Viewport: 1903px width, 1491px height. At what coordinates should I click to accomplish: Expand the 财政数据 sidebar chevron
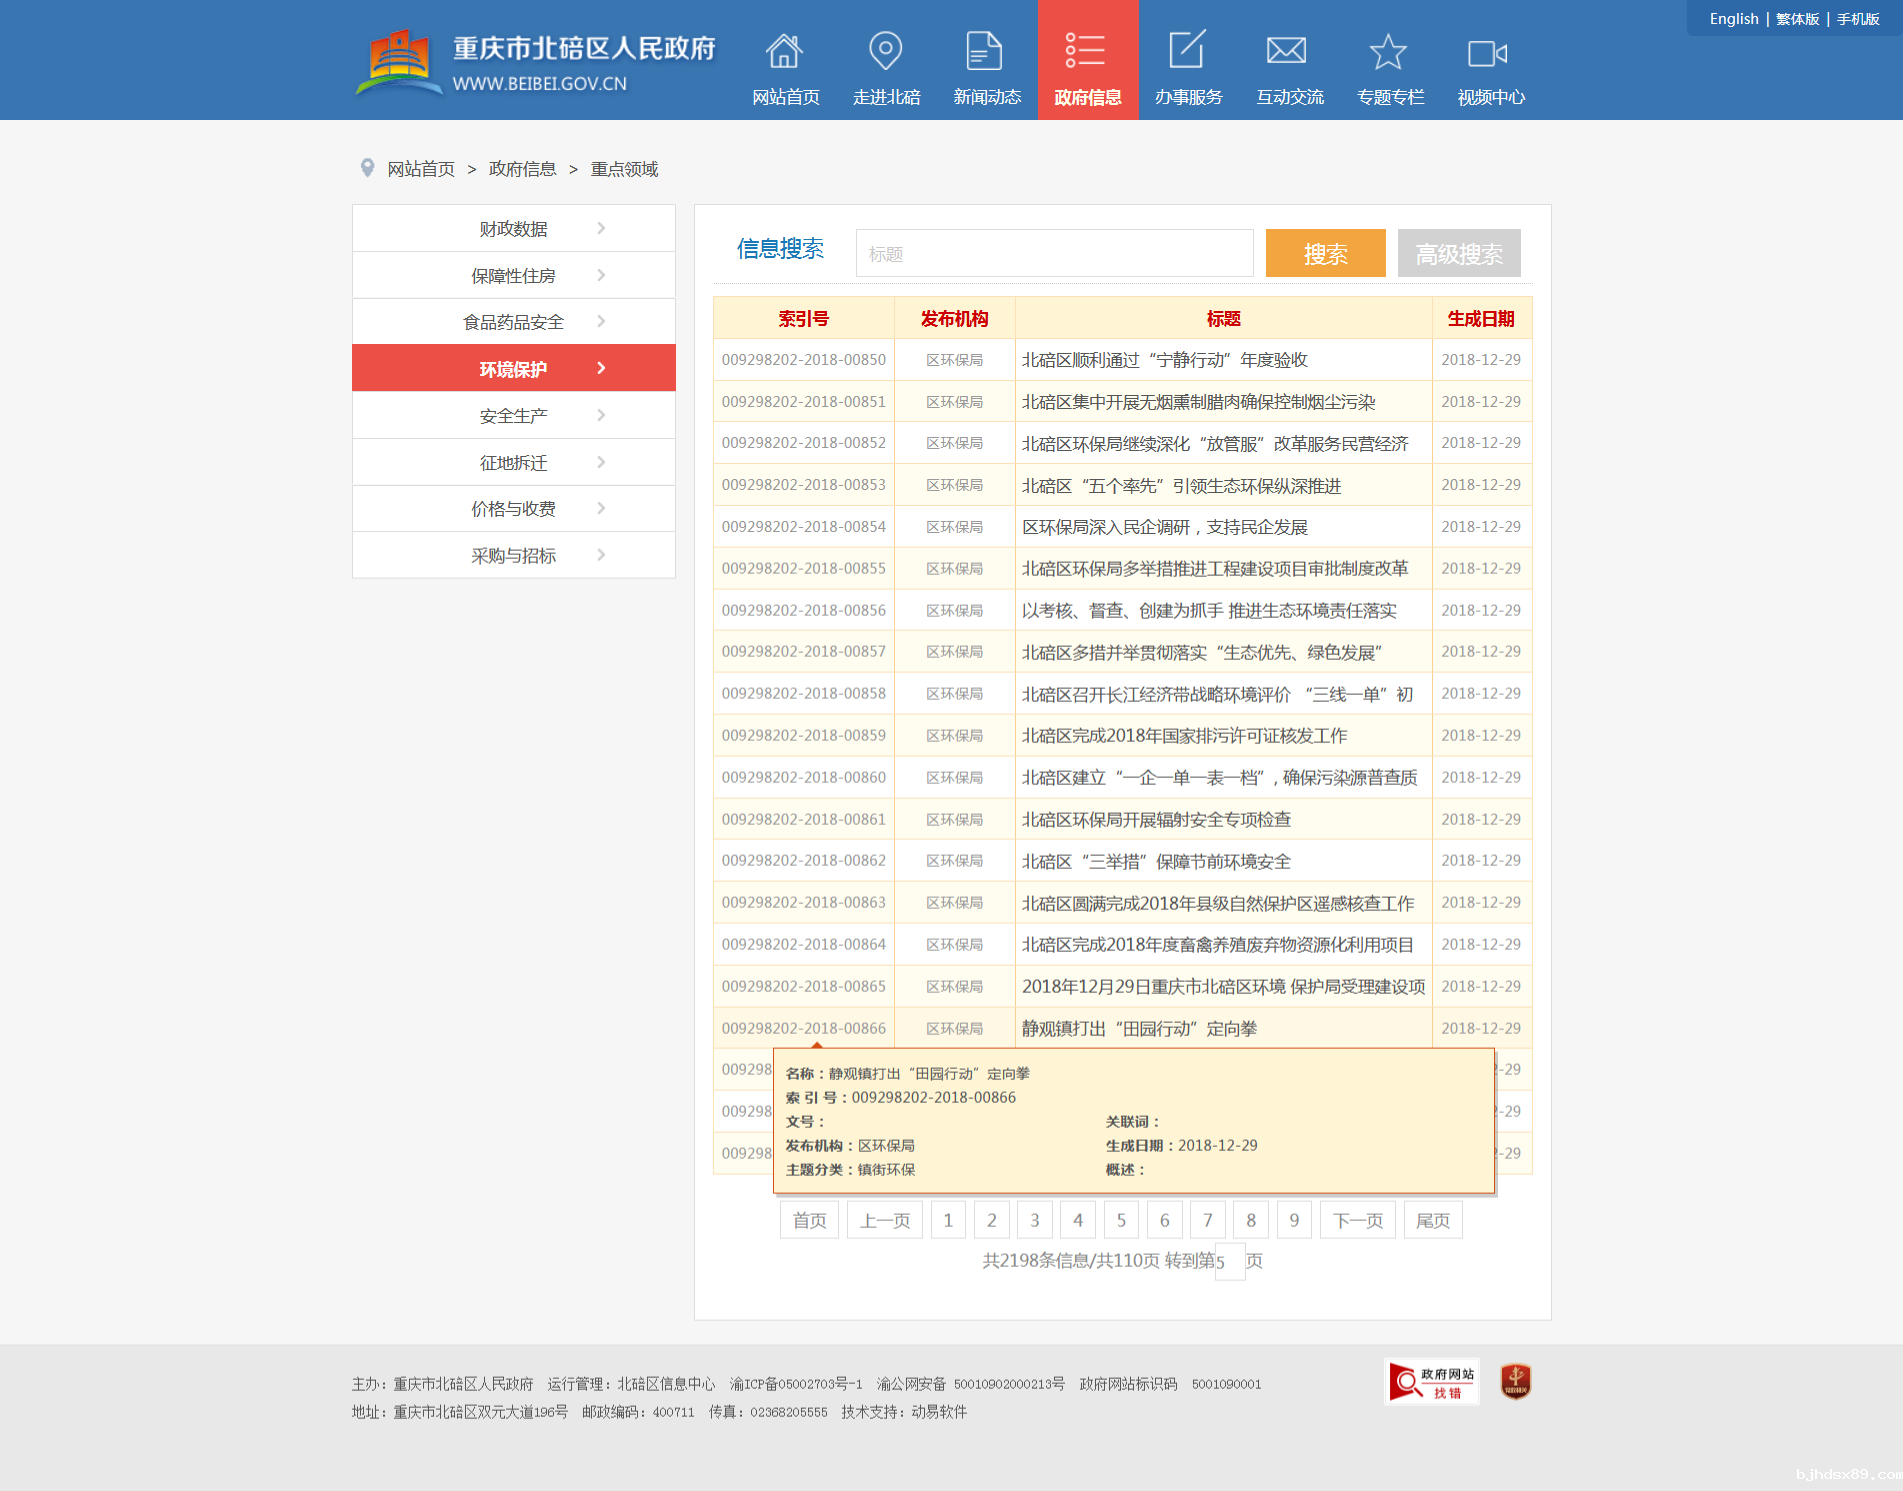[601, 228]
